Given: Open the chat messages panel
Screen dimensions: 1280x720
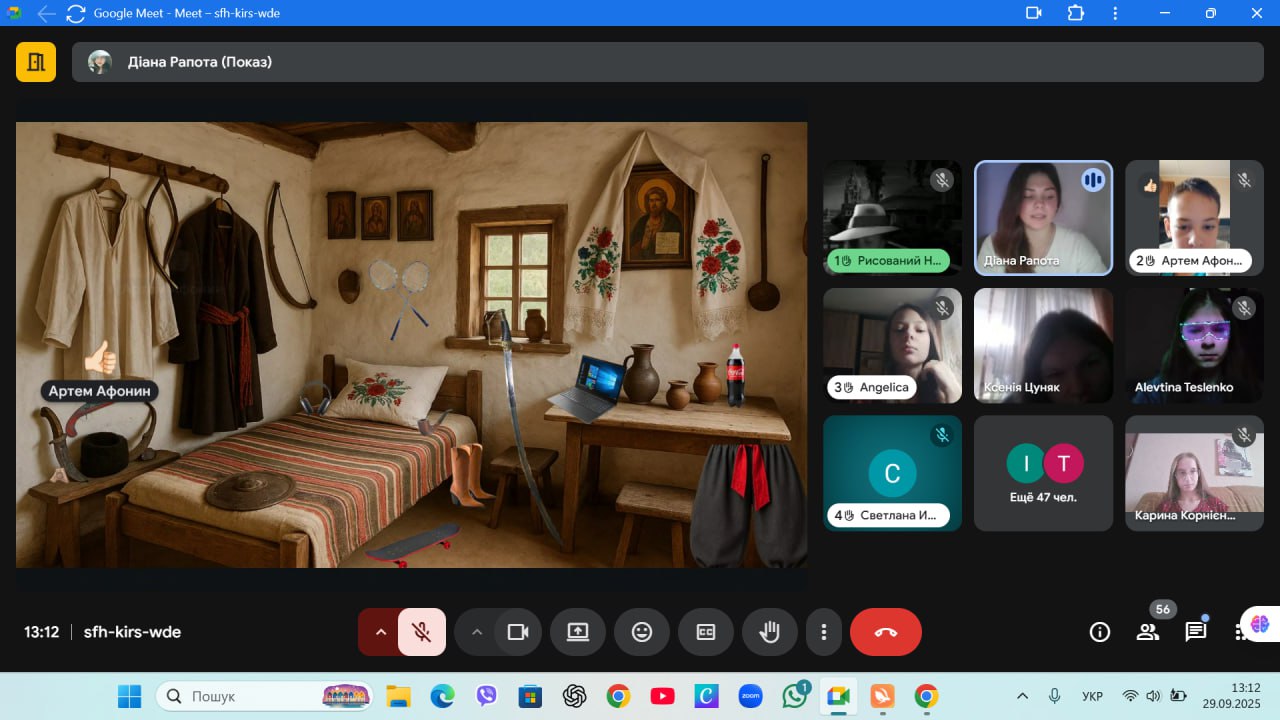Looking at the screenshot, I should 1196,632.
